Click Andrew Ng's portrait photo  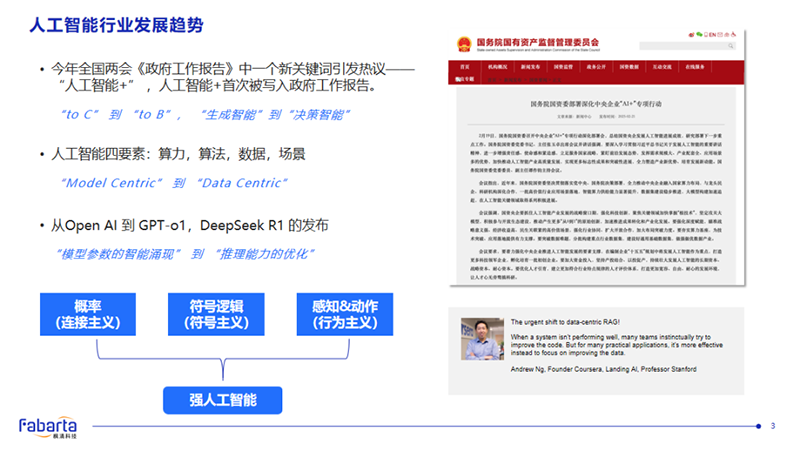pos(482,339)
